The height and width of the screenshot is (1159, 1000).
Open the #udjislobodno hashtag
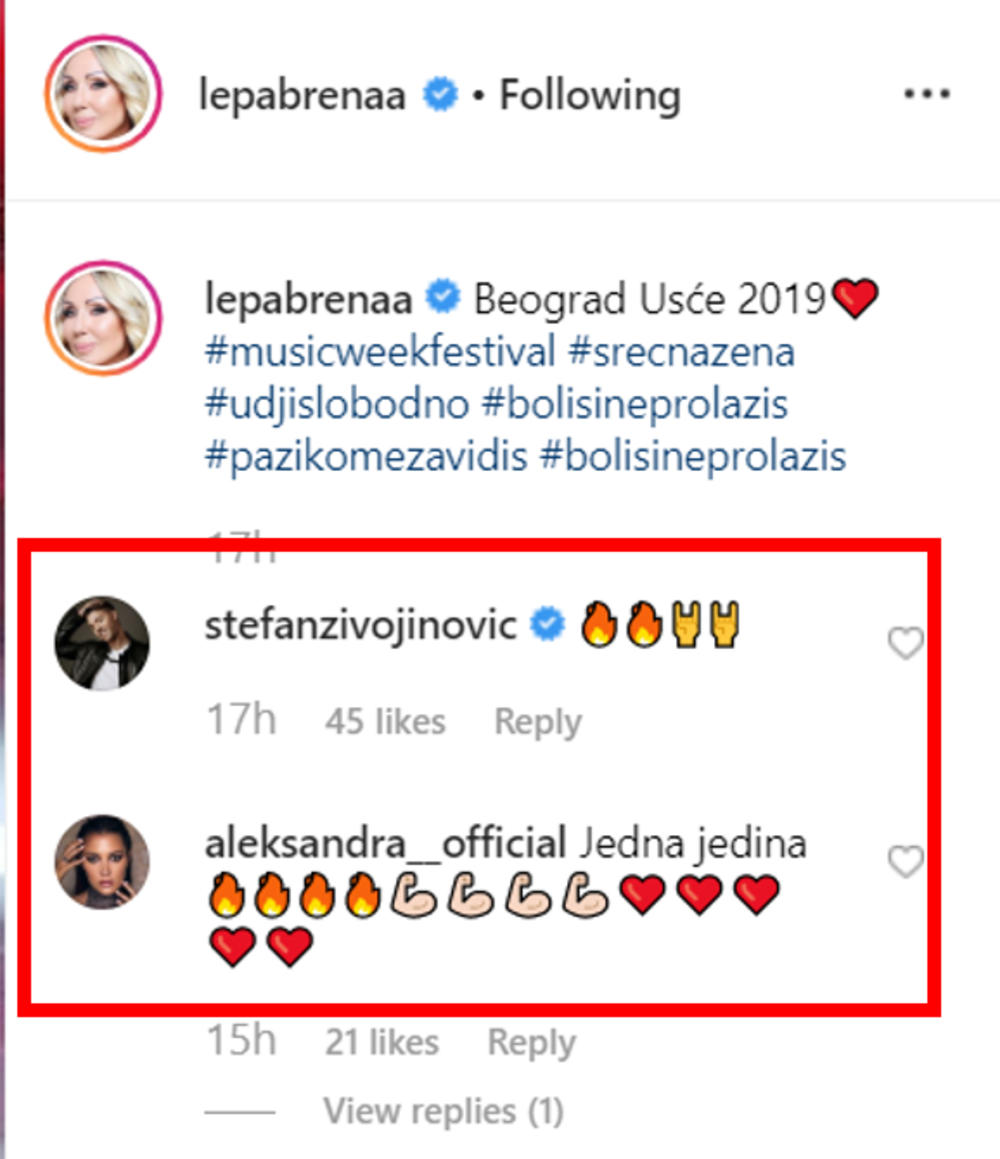coord(336,405)
